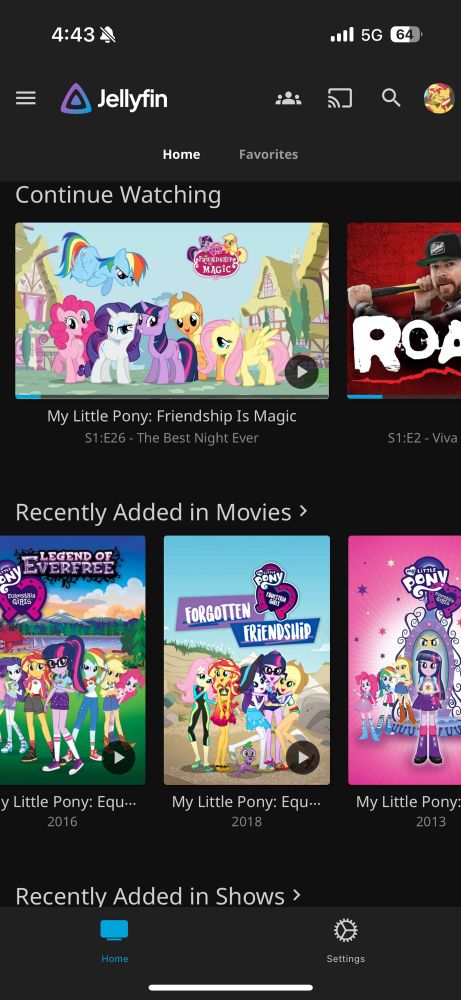This screenshot has width=461, height=1000.
Task: Select the Home tab at top
Action: tap(181, 154)
